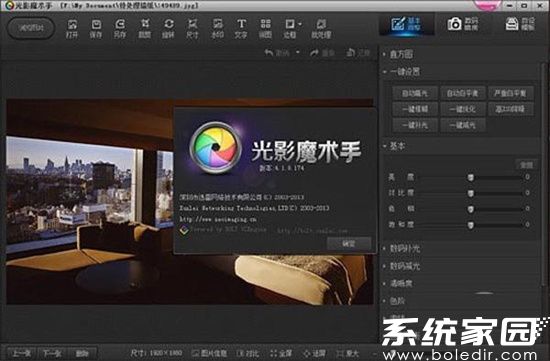Image resolution: width=550 pixels, height=361 pixels.
Task: Apply One-key Sharpen (一键锐化)
Action: (x=463, y=109)
